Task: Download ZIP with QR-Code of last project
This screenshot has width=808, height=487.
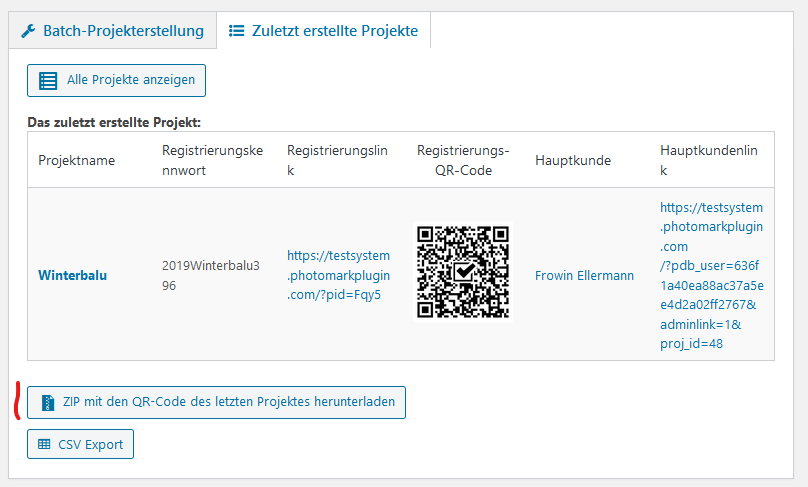Action: pos(216,403)
